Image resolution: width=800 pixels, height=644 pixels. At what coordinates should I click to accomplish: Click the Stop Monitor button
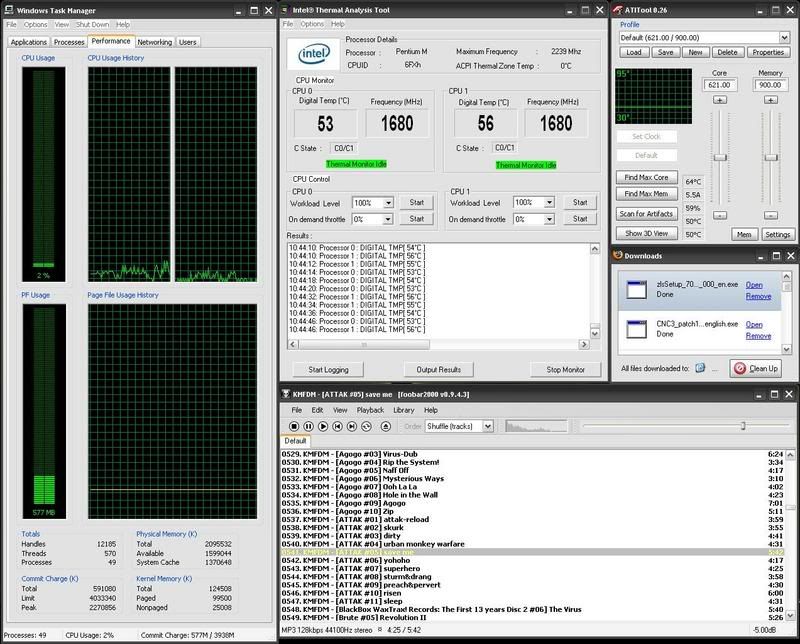pos(565,369)
